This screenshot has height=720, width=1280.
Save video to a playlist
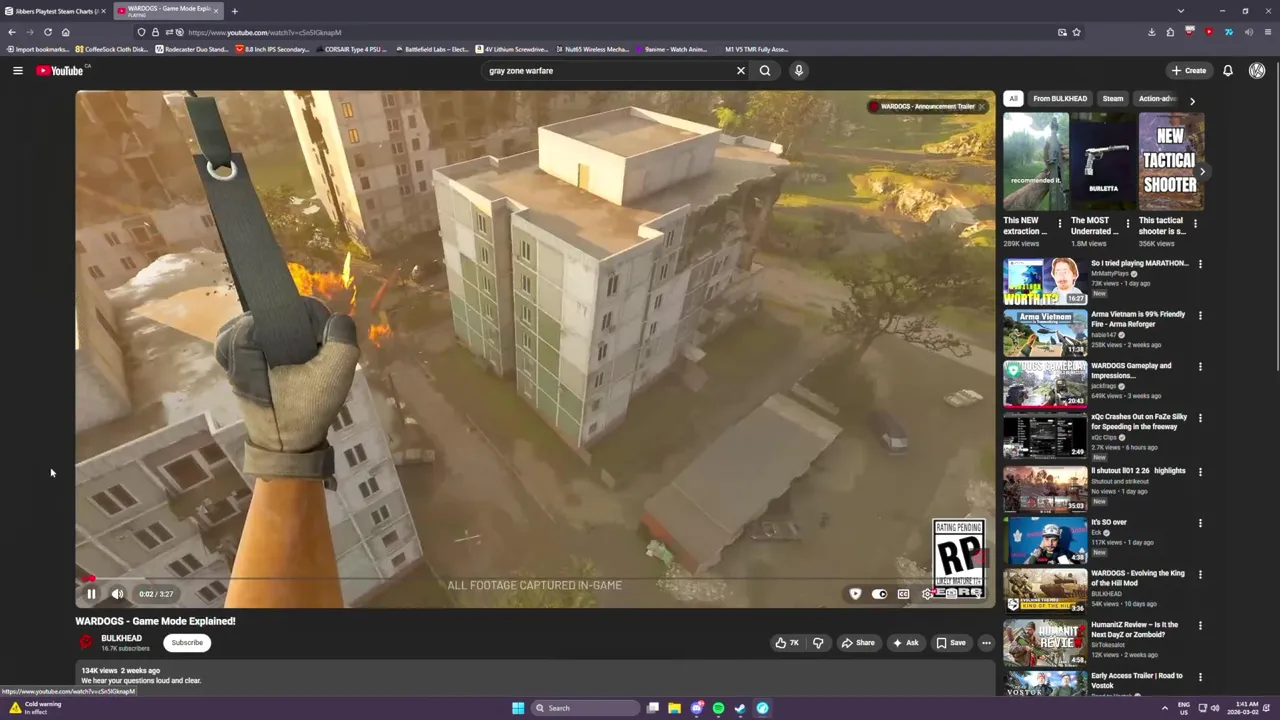[x=951, y=643]
